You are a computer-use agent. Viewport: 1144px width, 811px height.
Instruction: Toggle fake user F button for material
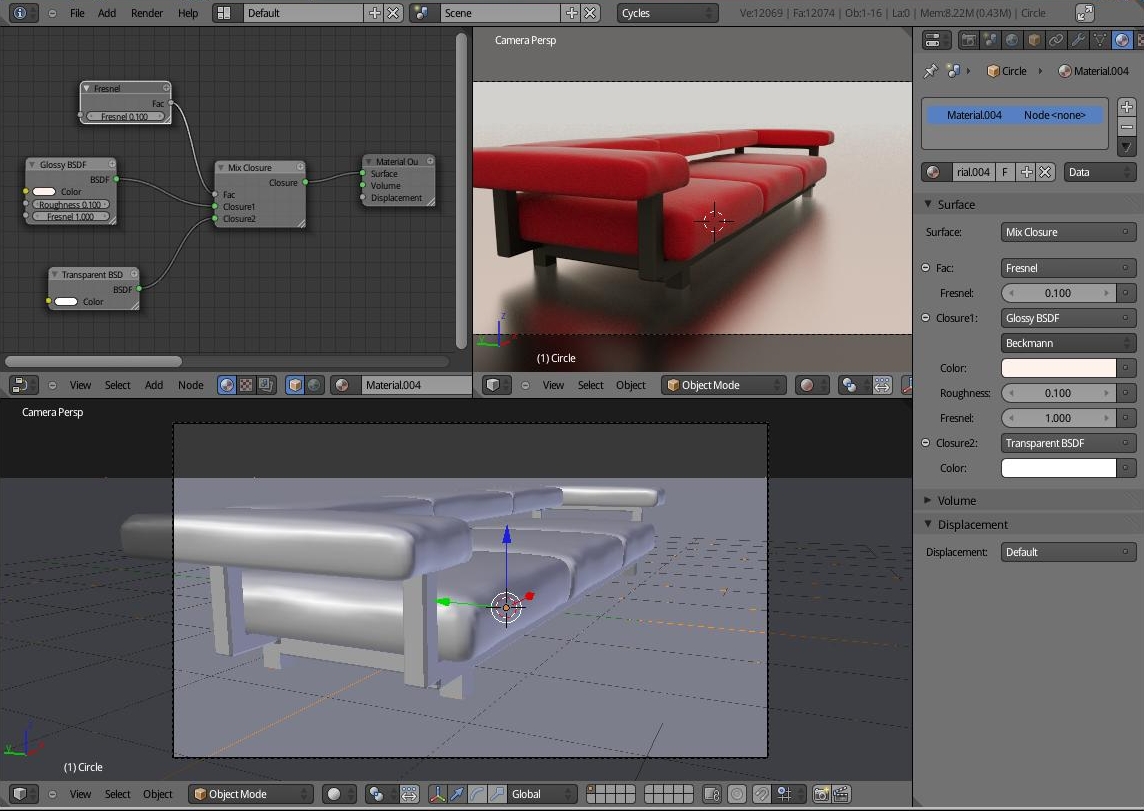pos(1005,172)
